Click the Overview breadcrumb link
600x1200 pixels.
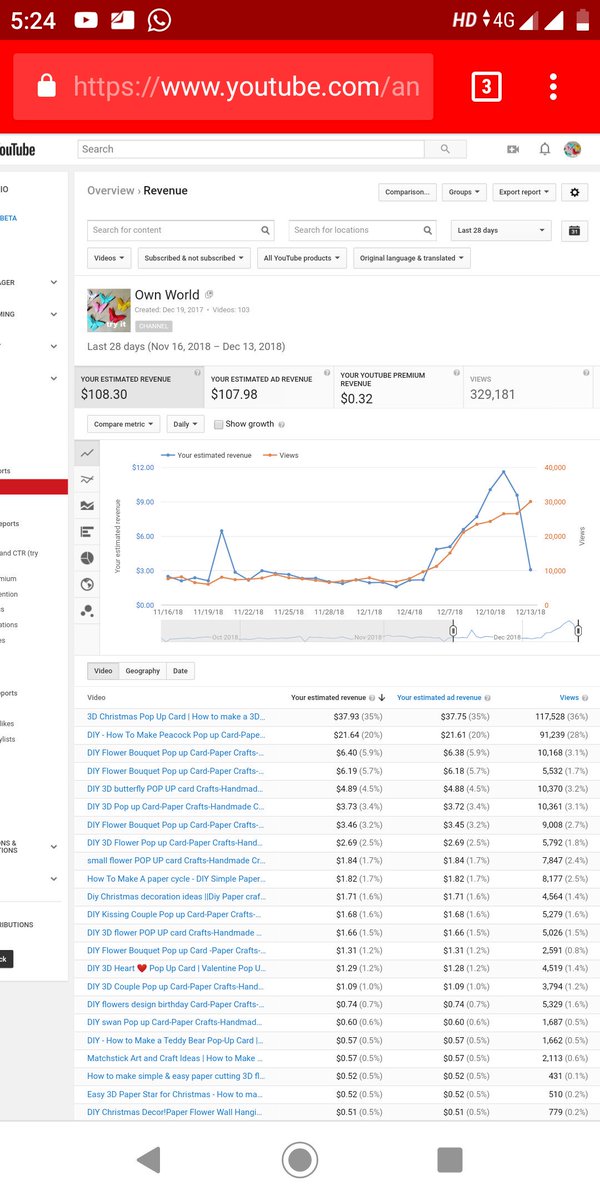coord(110,191)
